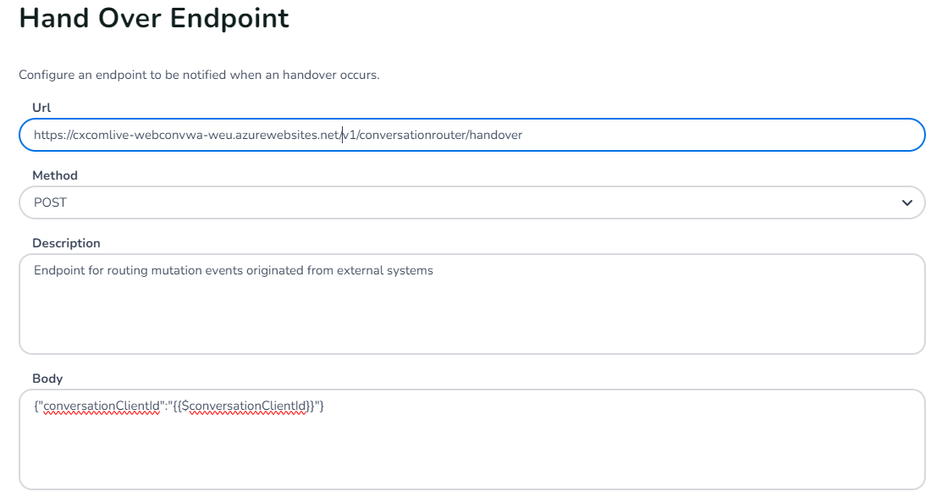Click the "Url" field label
Screen dimensions: 942x504
tap(42, 108)
